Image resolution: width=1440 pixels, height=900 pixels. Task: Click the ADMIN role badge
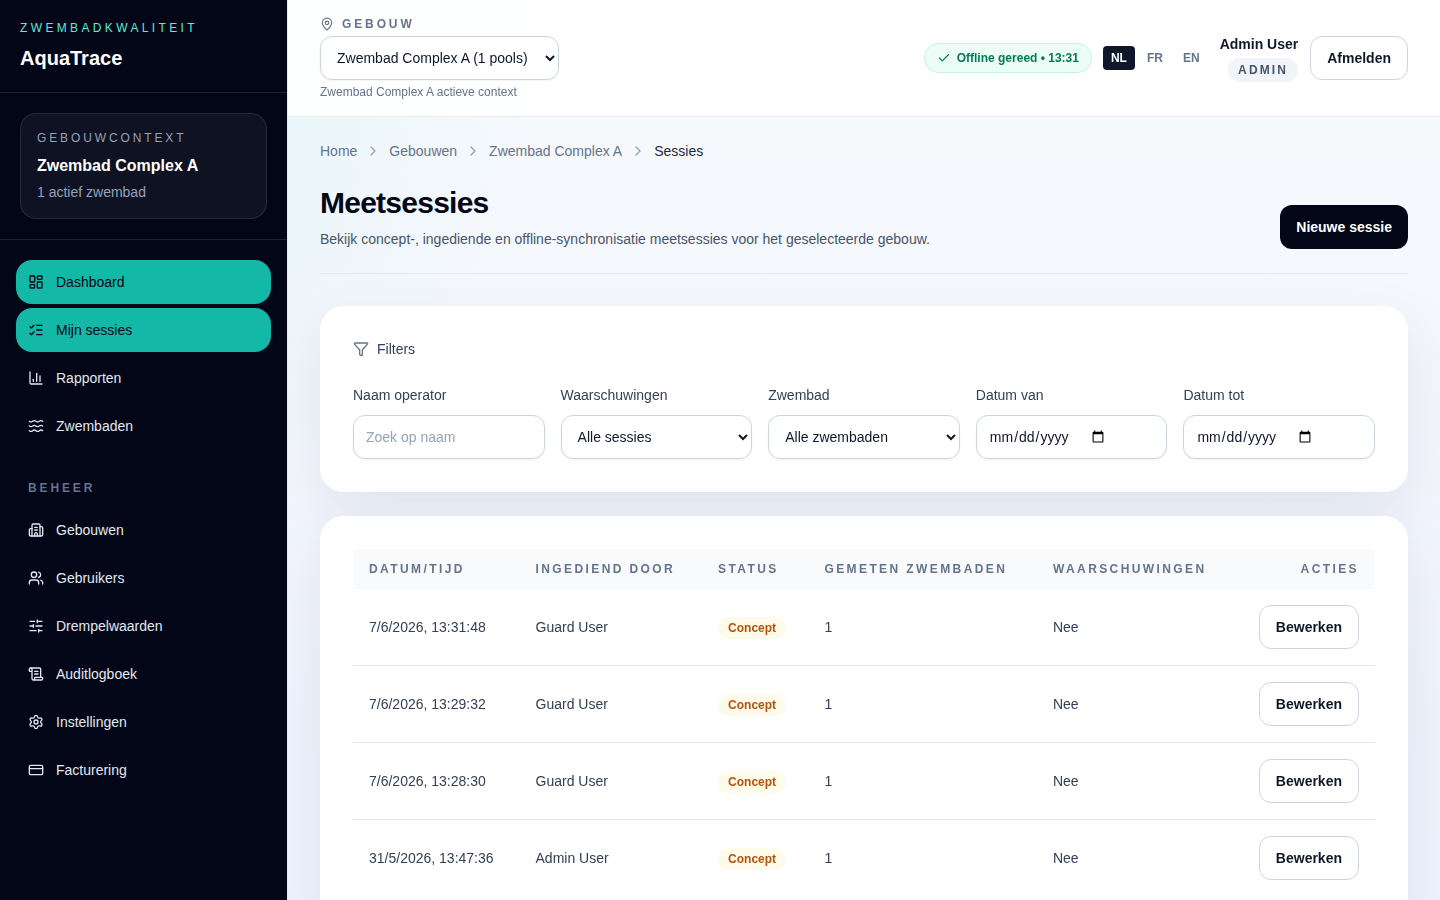(1262, 70)
